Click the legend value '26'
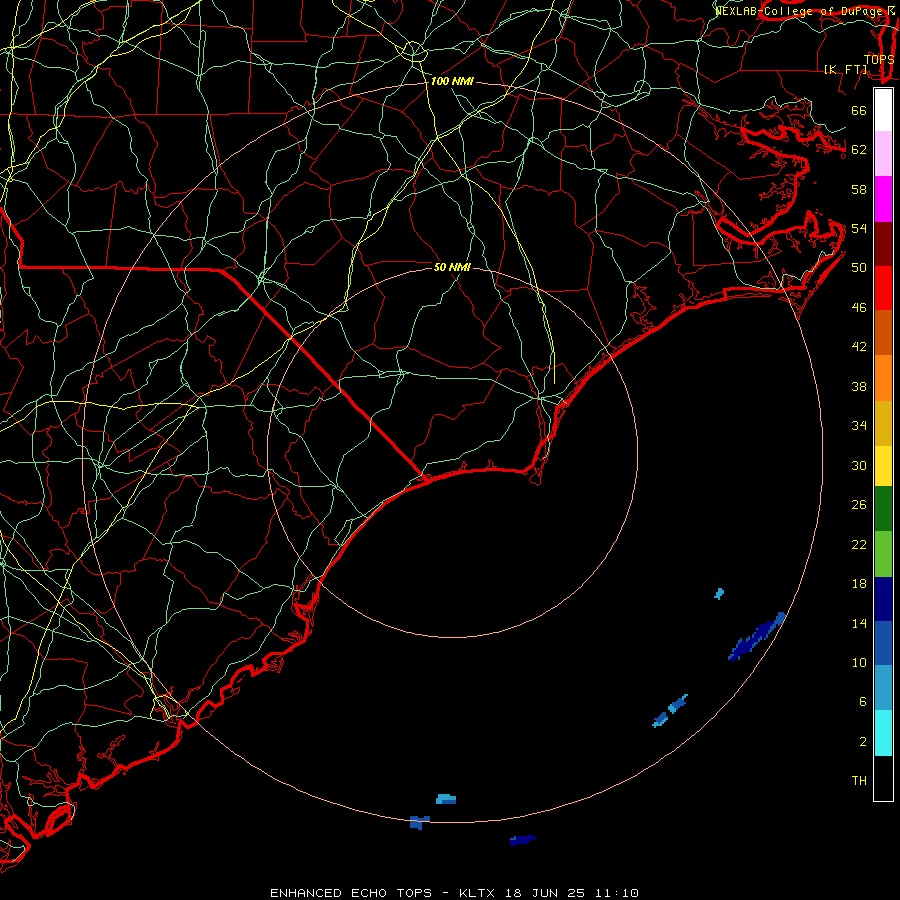Image resolution: width=900 pixels, height=900 pixels. tap(859, 505)
